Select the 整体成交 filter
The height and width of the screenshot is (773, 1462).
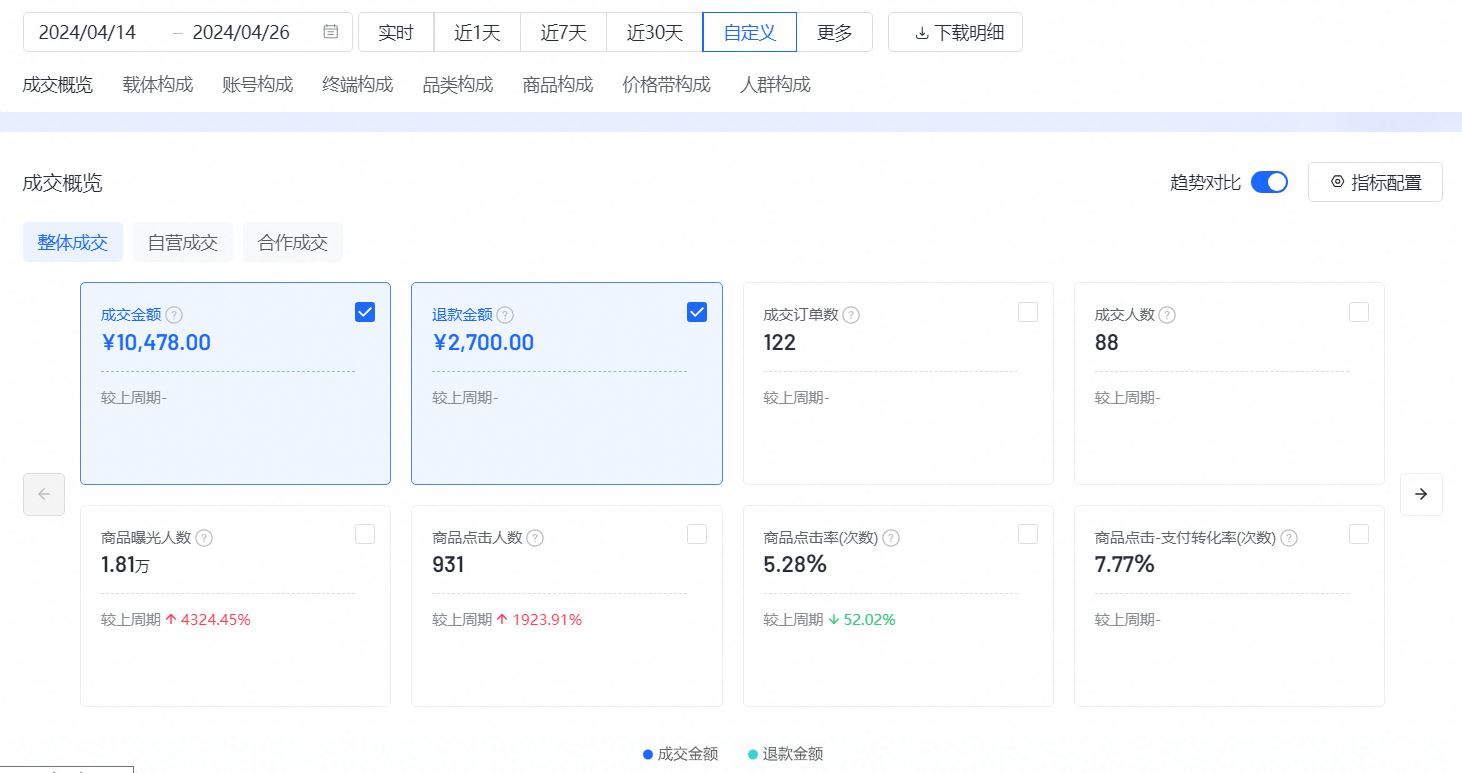point(73,242)
